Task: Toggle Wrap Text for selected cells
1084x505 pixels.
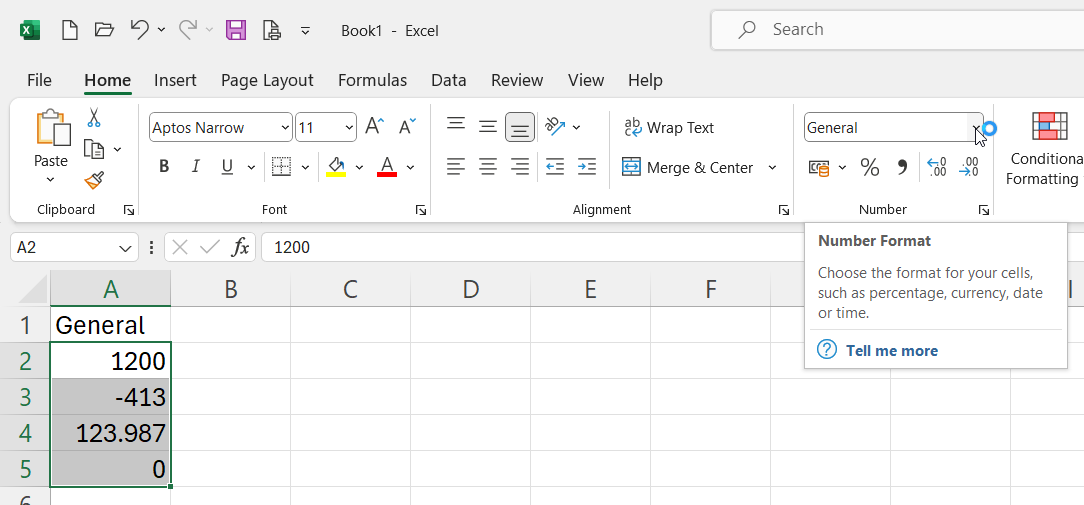Action: 668,128
